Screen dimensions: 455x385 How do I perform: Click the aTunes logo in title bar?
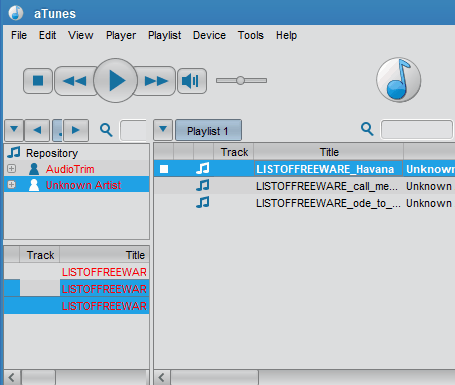(x=16, y=13)
